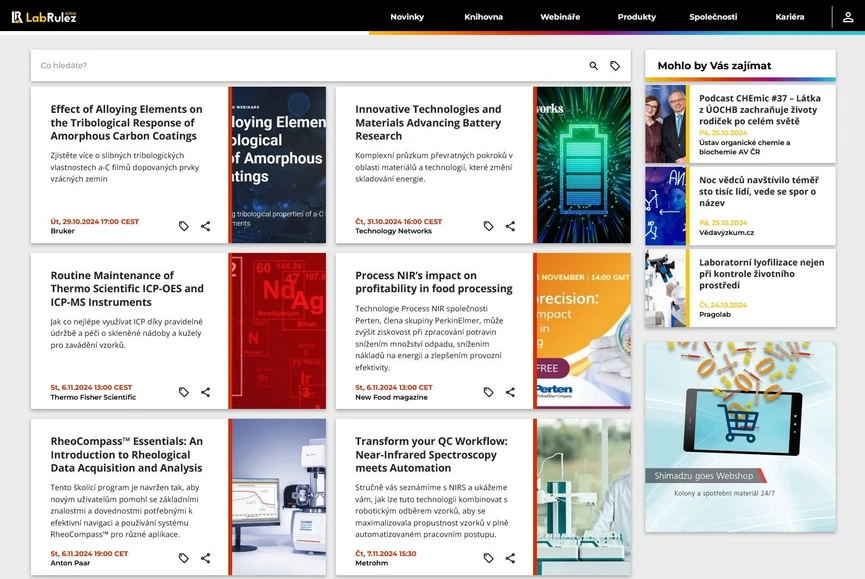Open Podcast CHEmic #37 article
865x579 pixels.
[760, 109]
